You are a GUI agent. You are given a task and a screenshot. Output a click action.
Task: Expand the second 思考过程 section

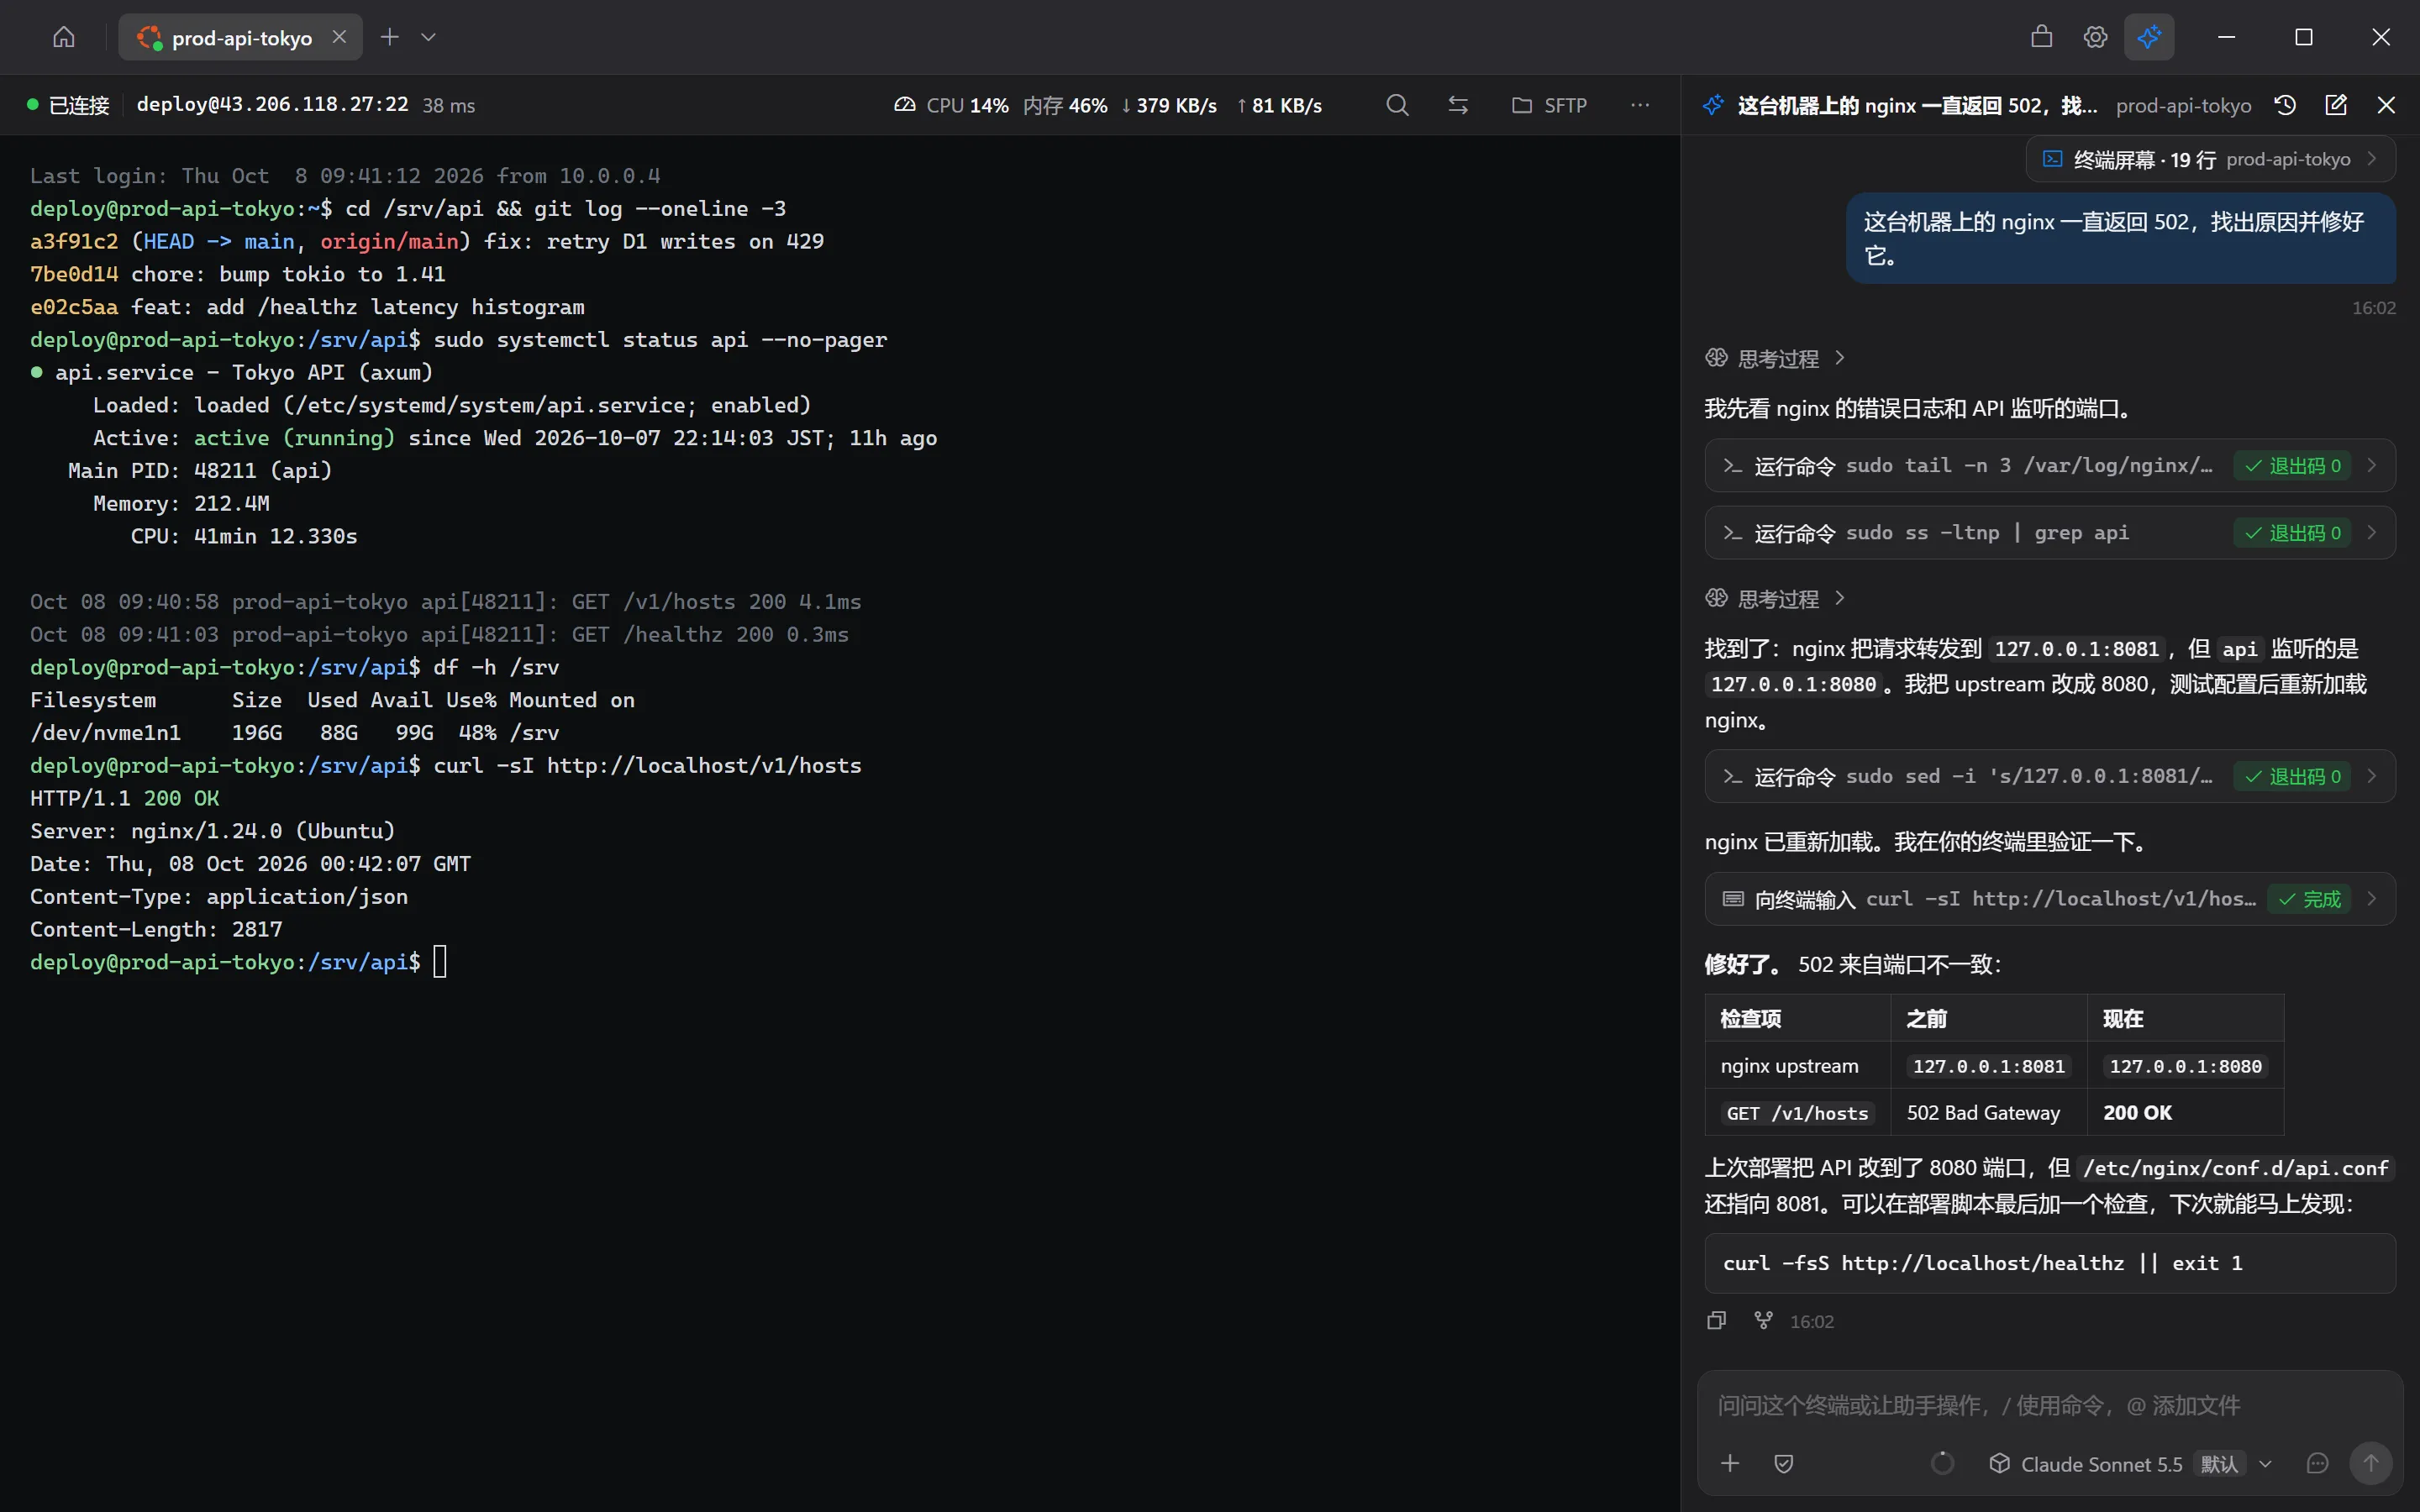tap(1775, 598)
